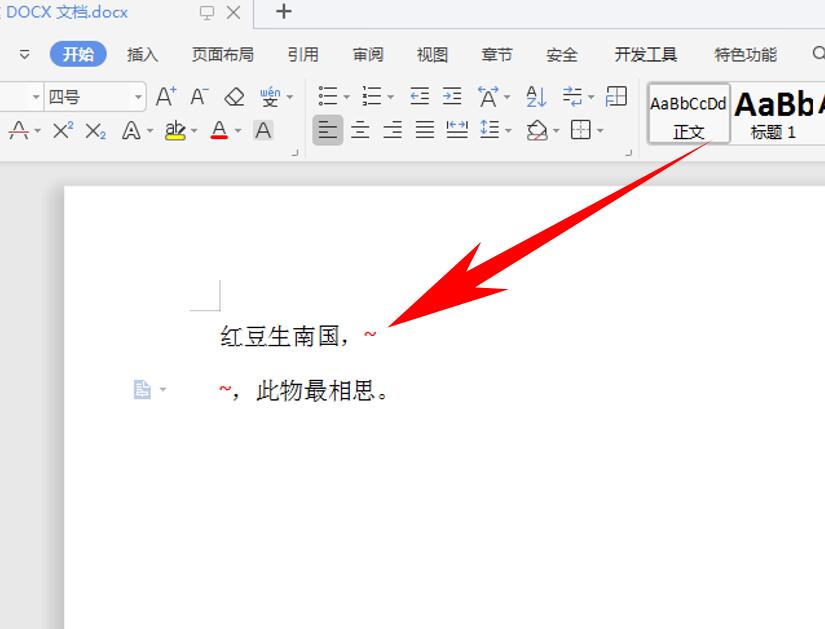
Task: Open a new document tab with plus
Action: click(x=284, y=11)
